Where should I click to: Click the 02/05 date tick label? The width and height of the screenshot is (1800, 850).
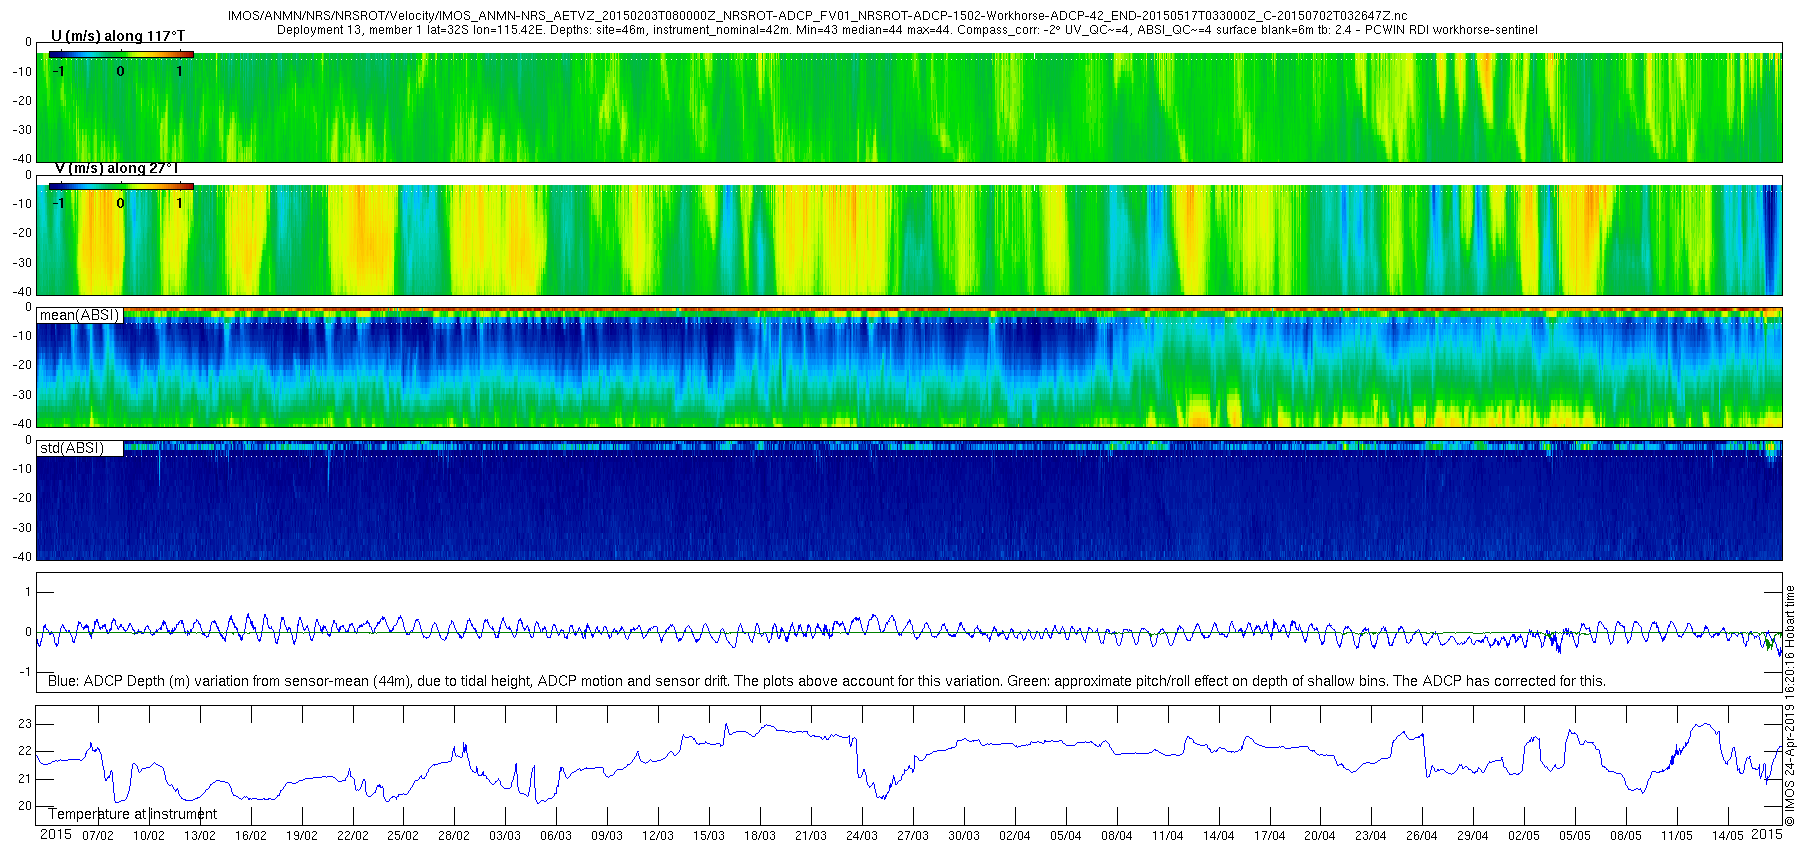[x=1524, y=836]
